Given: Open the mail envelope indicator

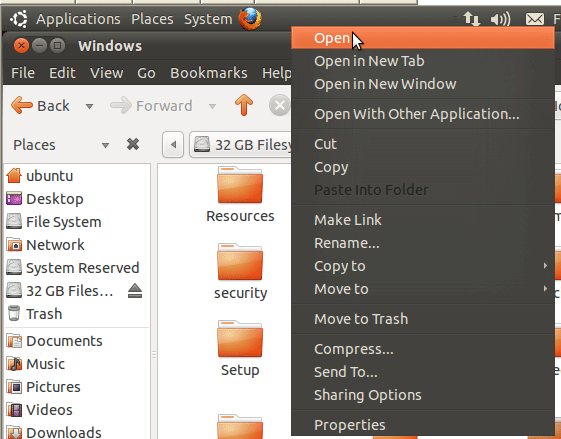Looking at the screenshot, I should 535,19.
